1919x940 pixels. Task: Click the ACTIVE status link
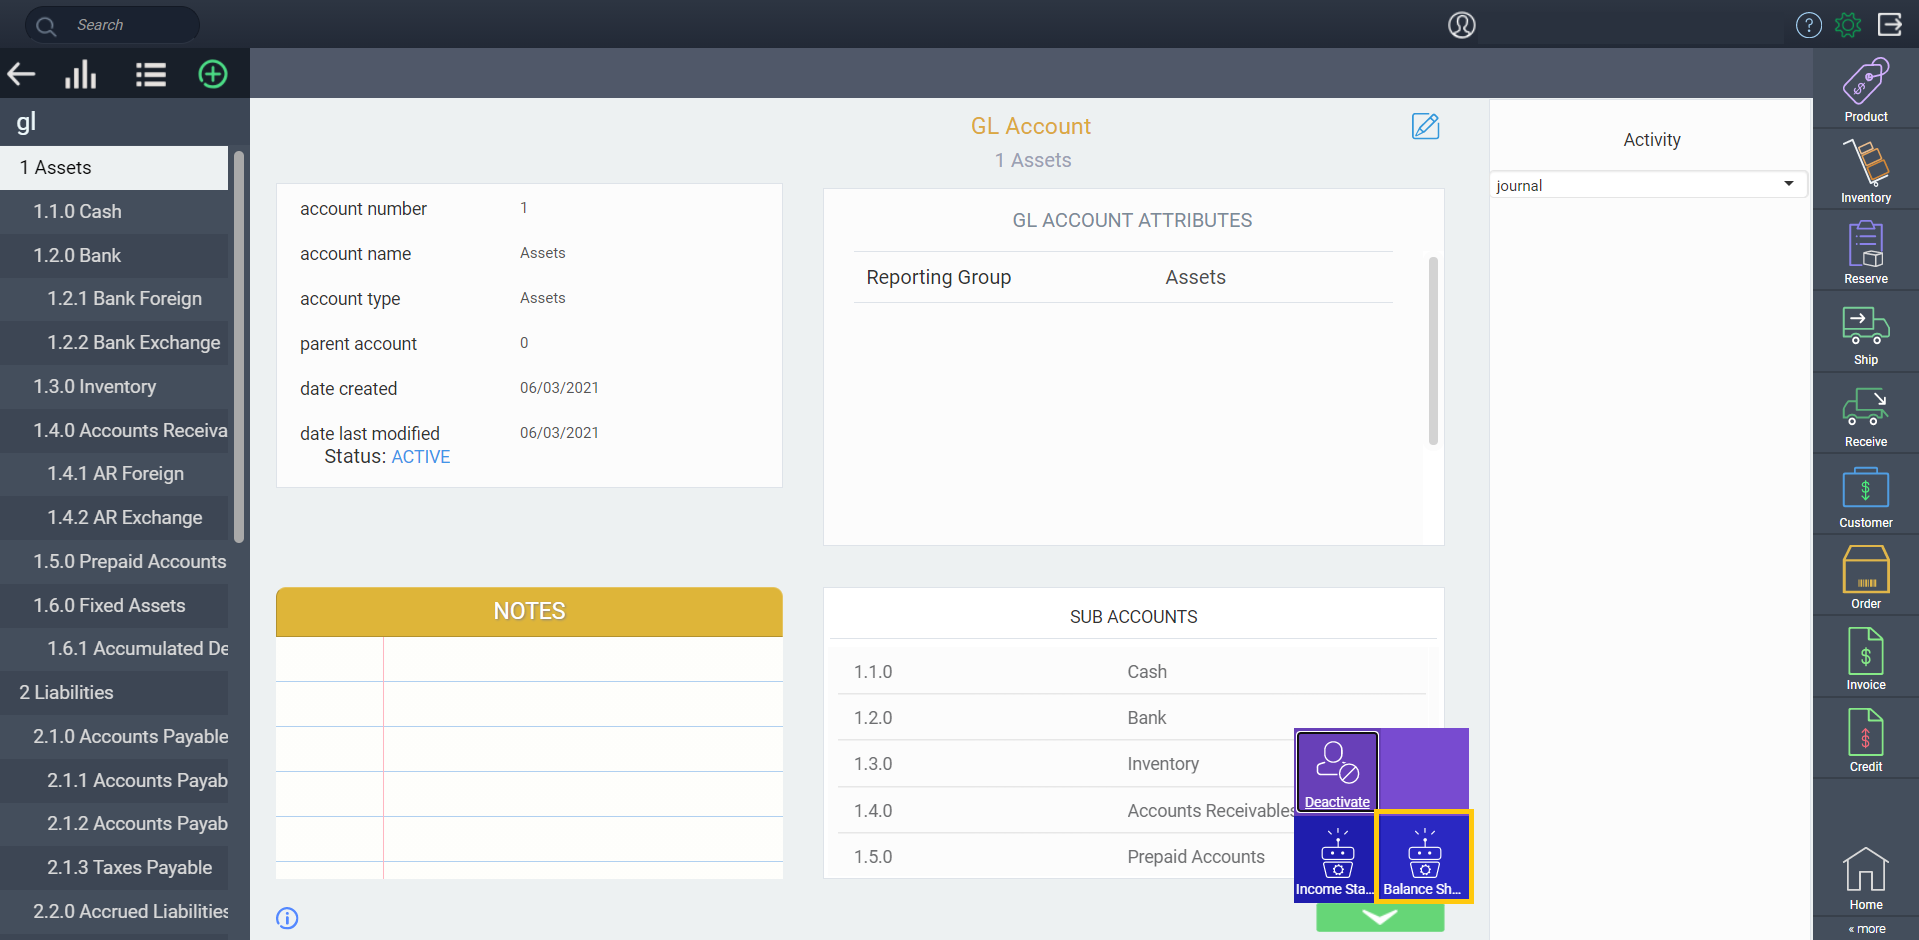tap(421, 457)
